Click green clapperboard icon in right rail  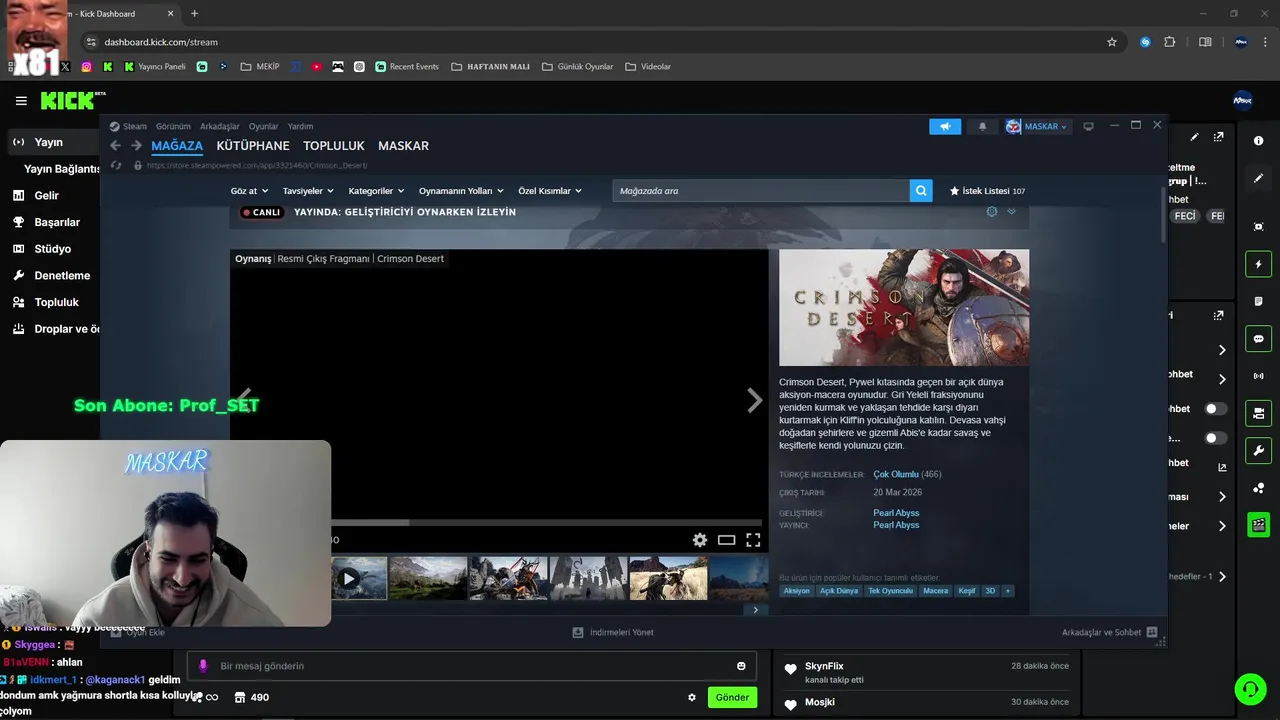click(1259, 525)
